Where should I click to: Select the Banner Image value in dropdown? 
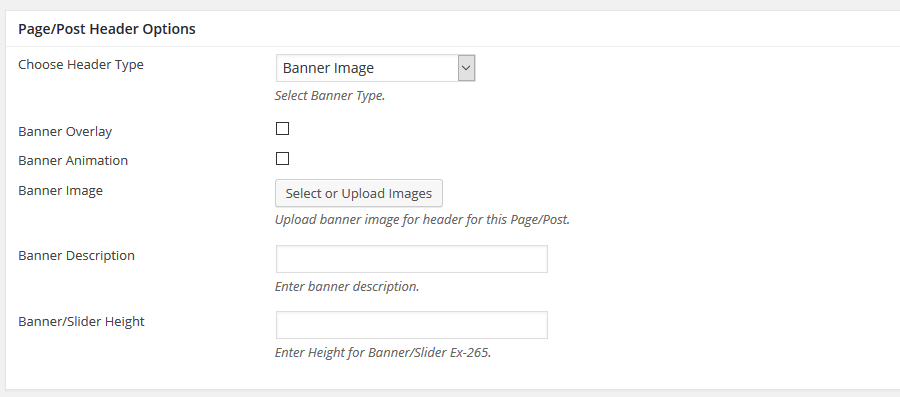[328, 68]
